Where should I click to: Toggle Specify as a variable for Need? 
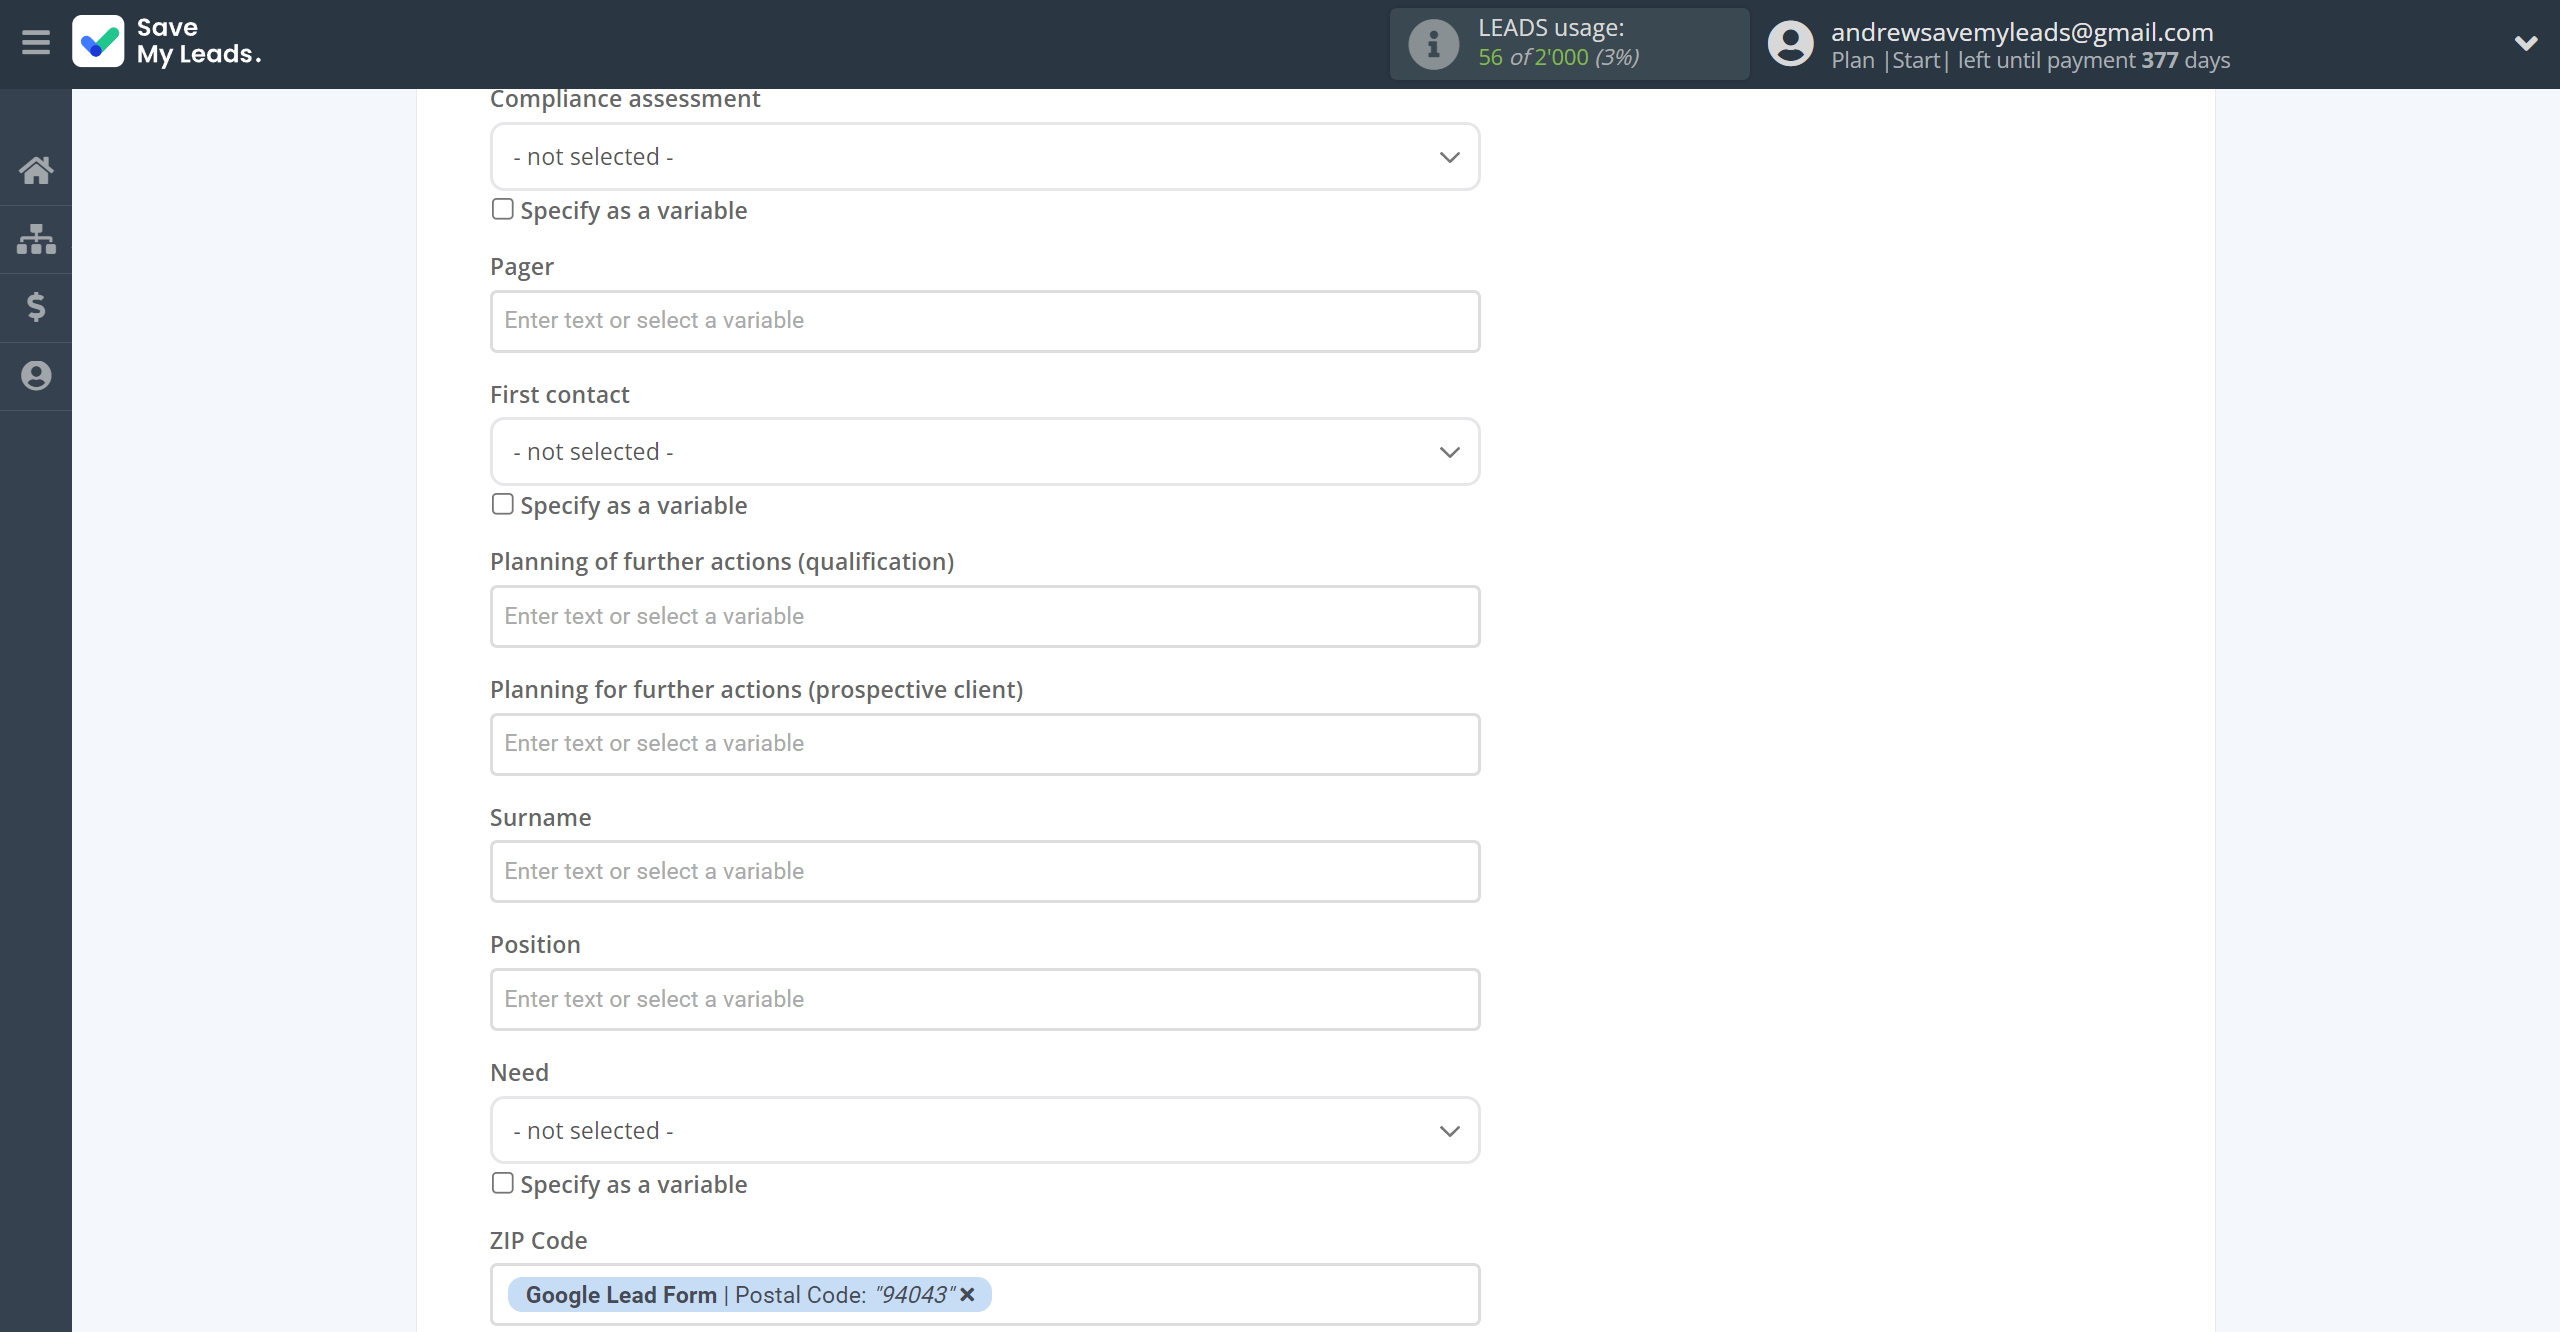click(501, 1181)
